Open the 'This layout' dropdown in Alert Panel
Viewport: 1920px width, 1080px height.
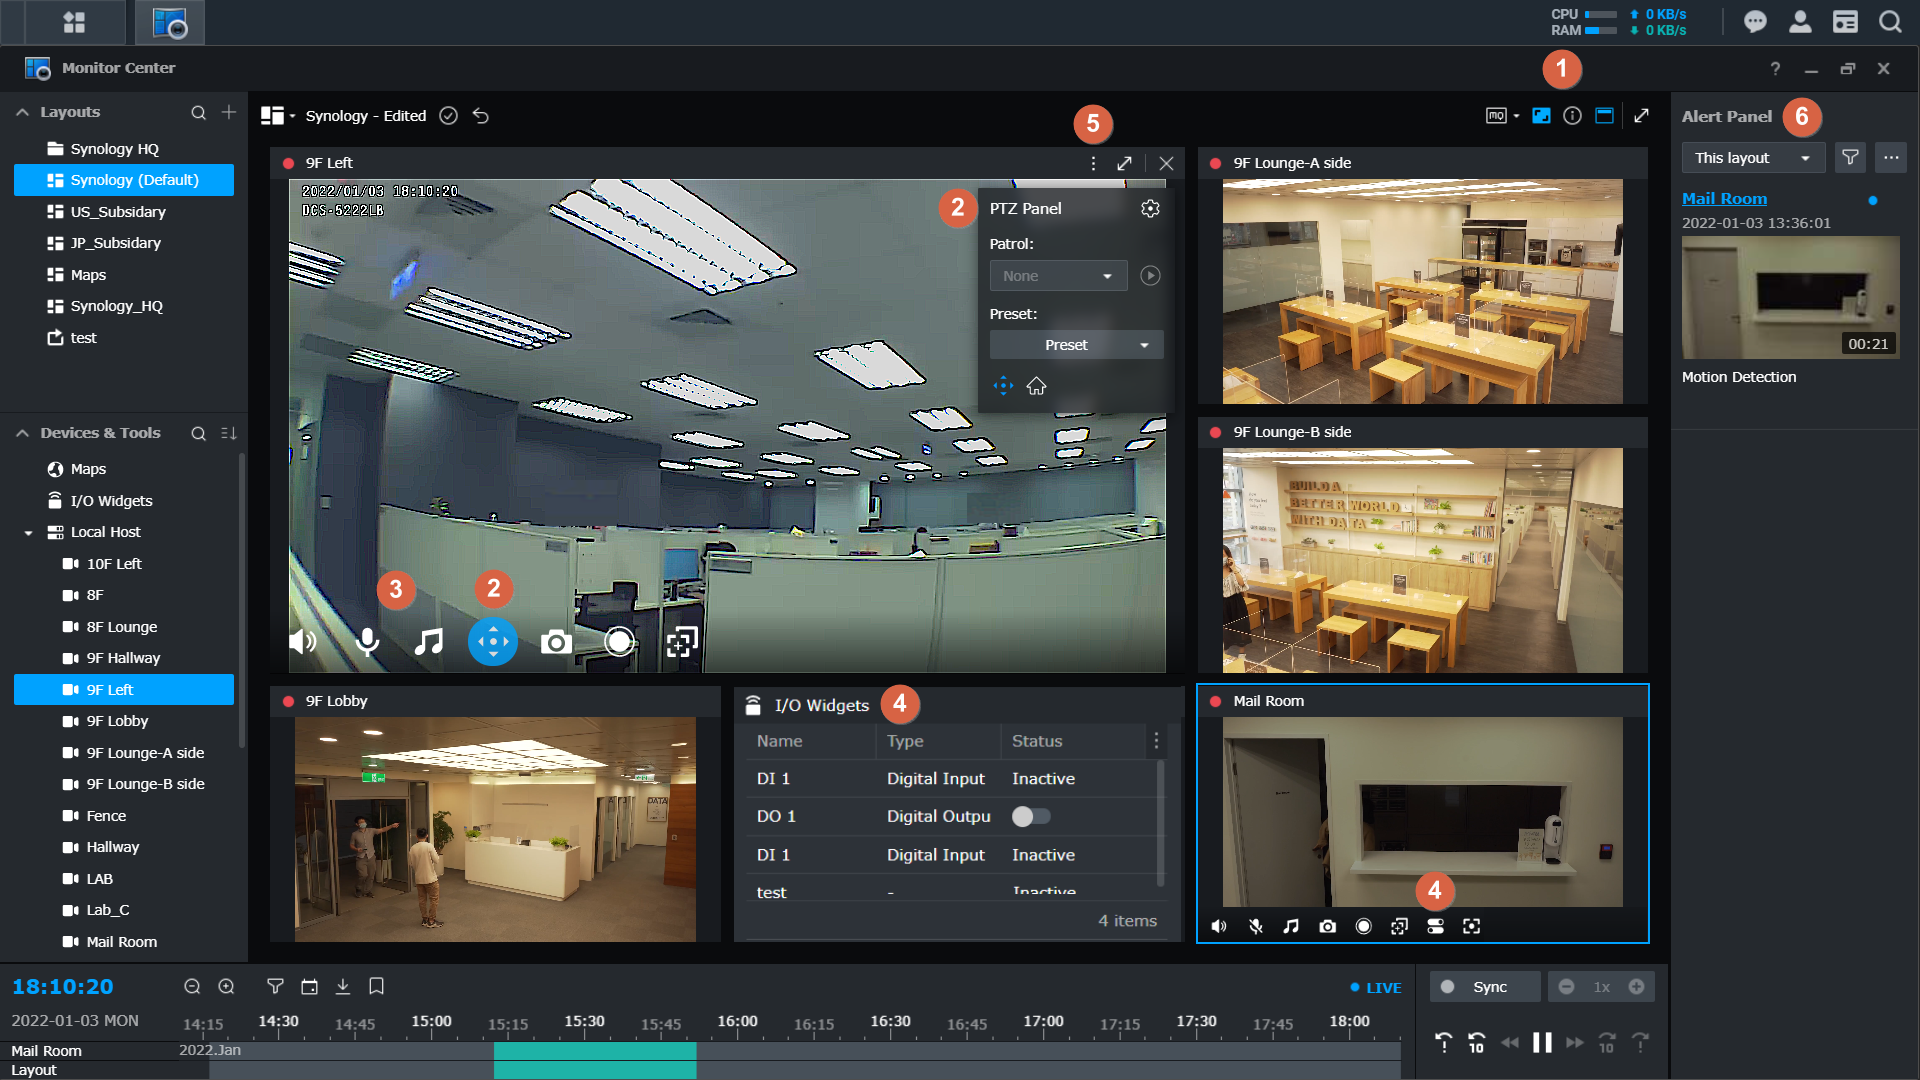(1751, 157)
